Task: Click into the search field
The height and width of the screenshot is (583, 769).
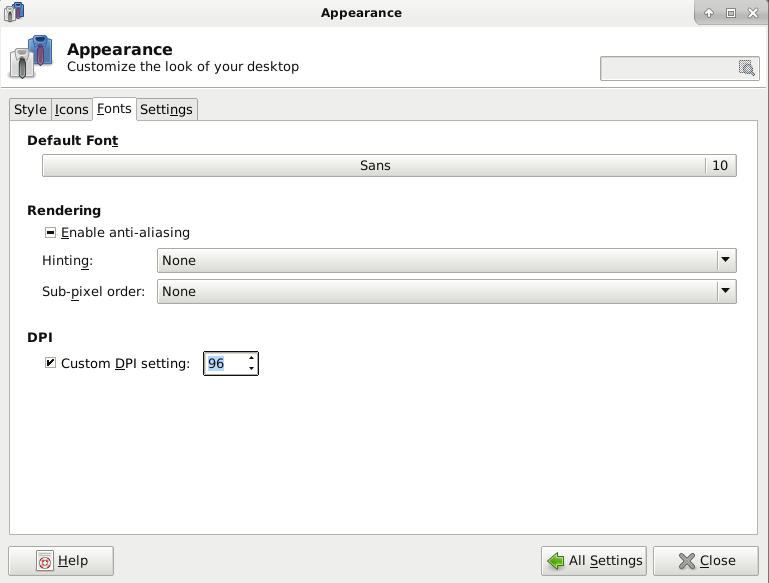Action: click(668, 68)
